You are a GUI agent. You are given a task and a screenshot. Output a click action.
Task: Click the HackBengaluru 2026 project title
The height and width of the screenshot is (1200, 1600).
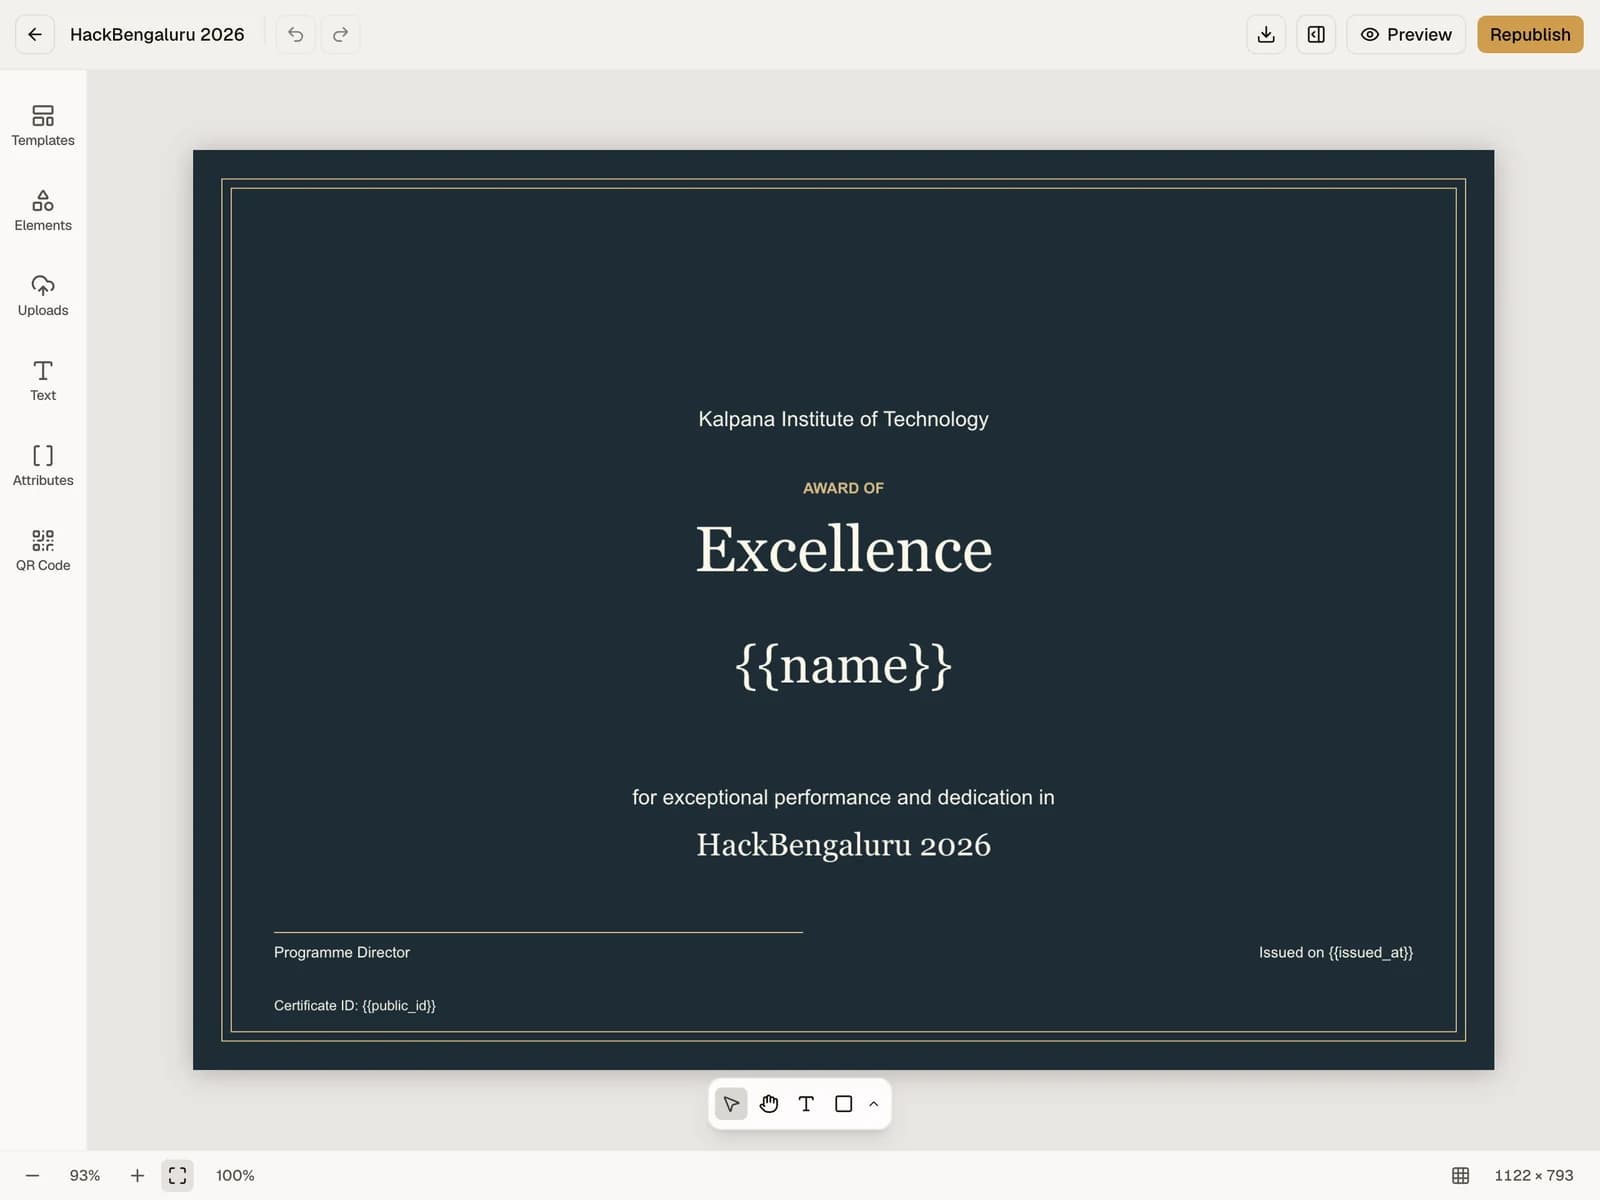coord(157,34)
